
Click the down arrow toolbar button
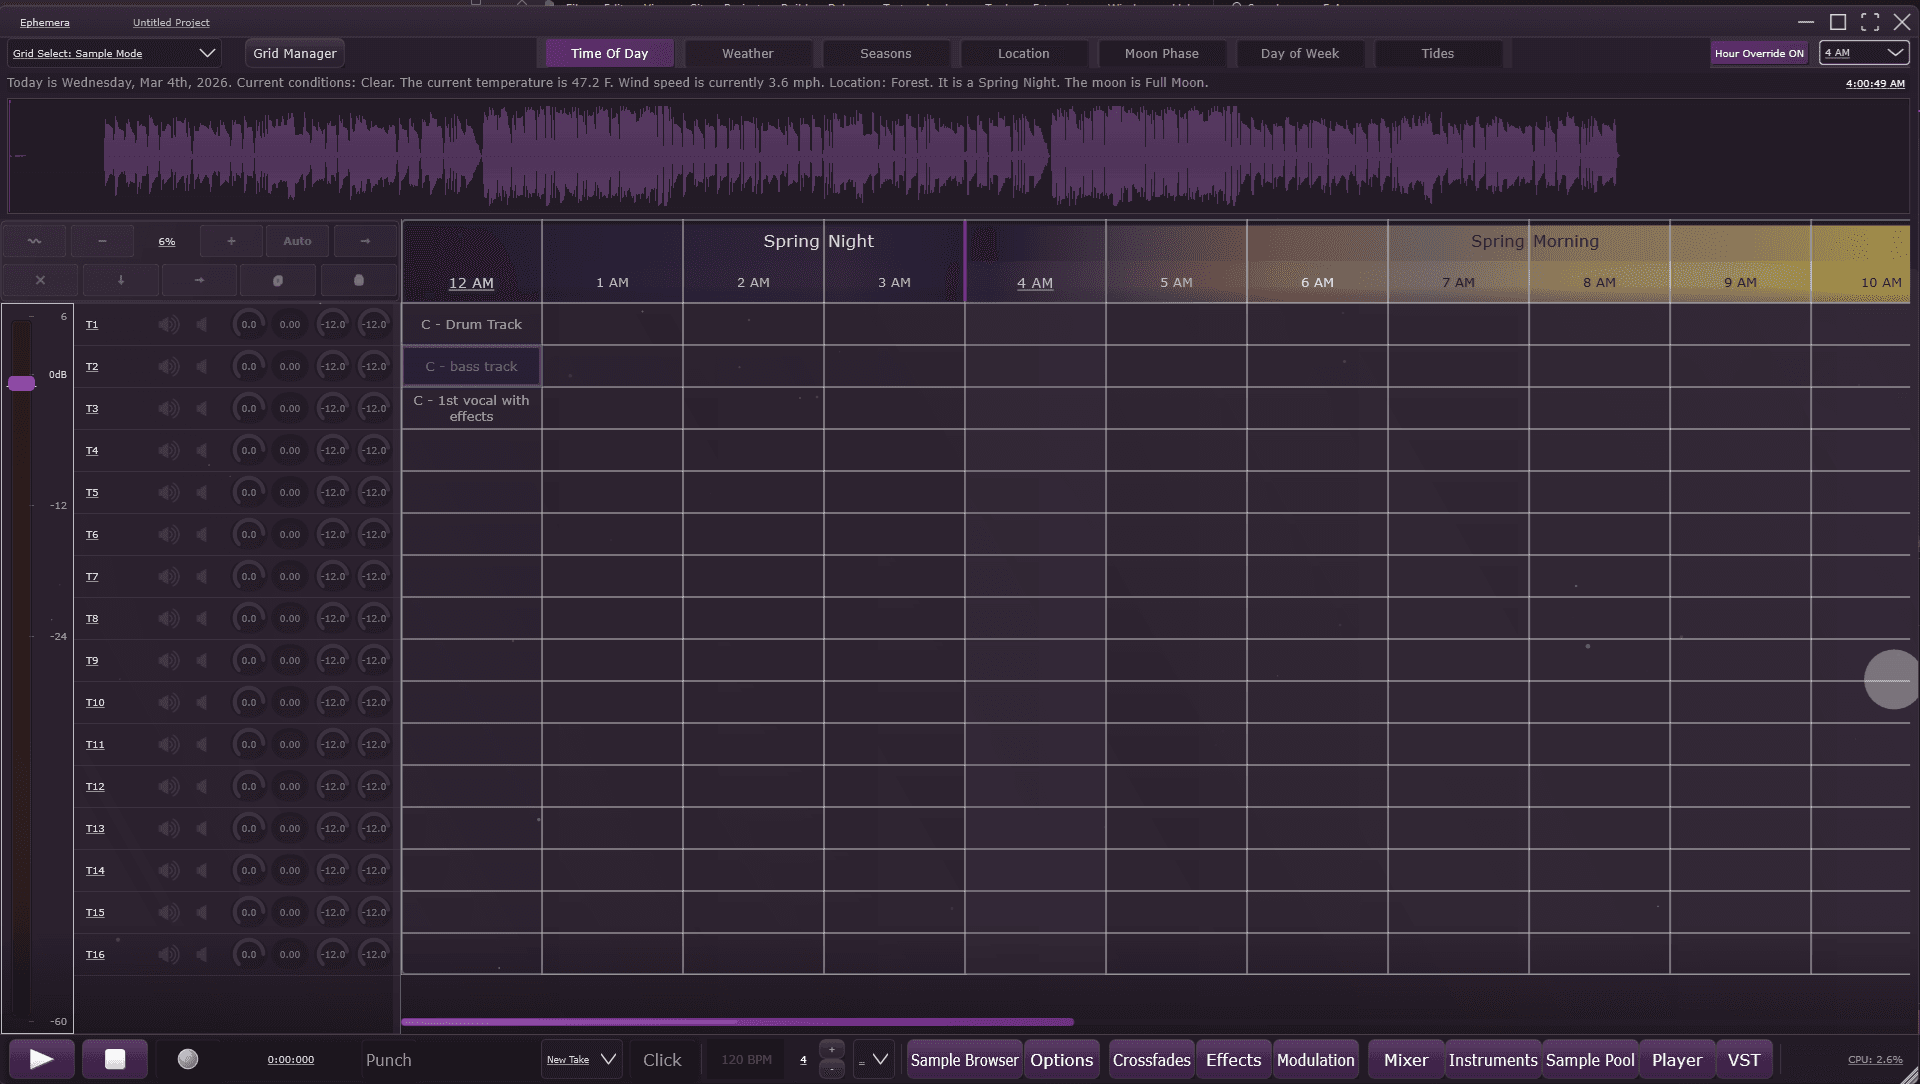click(121, 281)
